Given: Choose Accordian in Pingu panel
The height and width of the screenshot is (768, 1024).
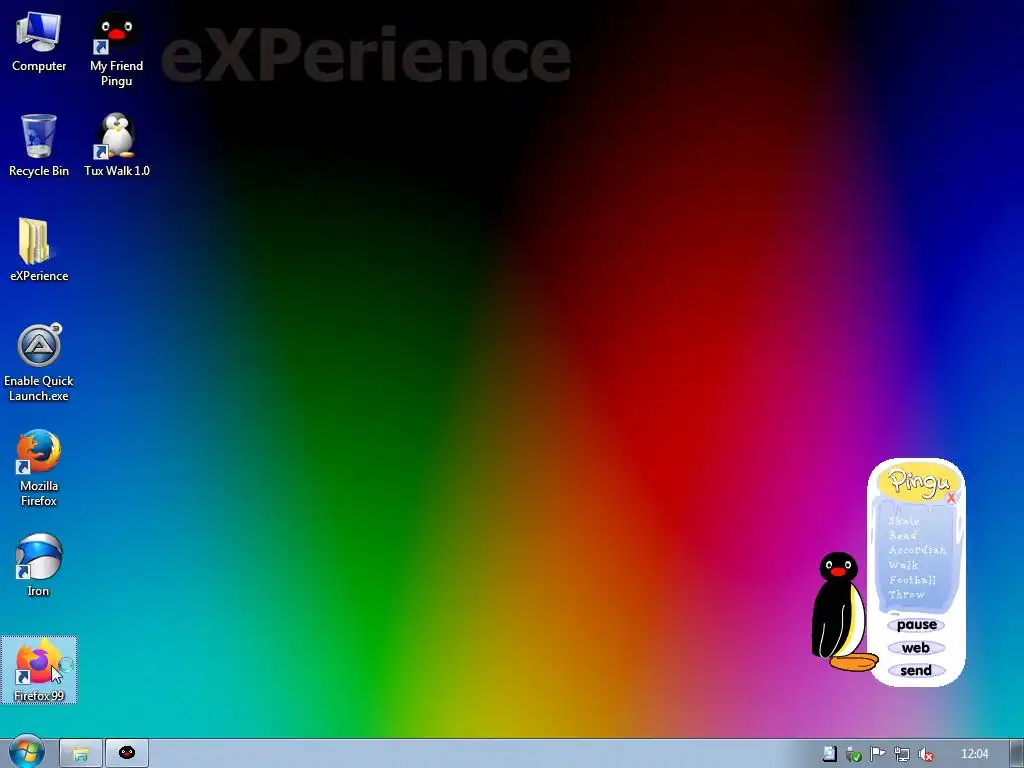Looking at the screenshot, I should [x=917, y=550].
